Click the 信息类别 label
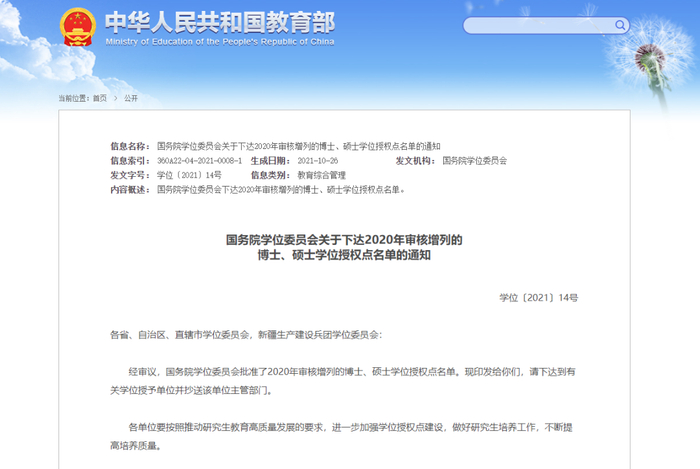700x469 pixels. pyautogui.click(x=270, y=175)
